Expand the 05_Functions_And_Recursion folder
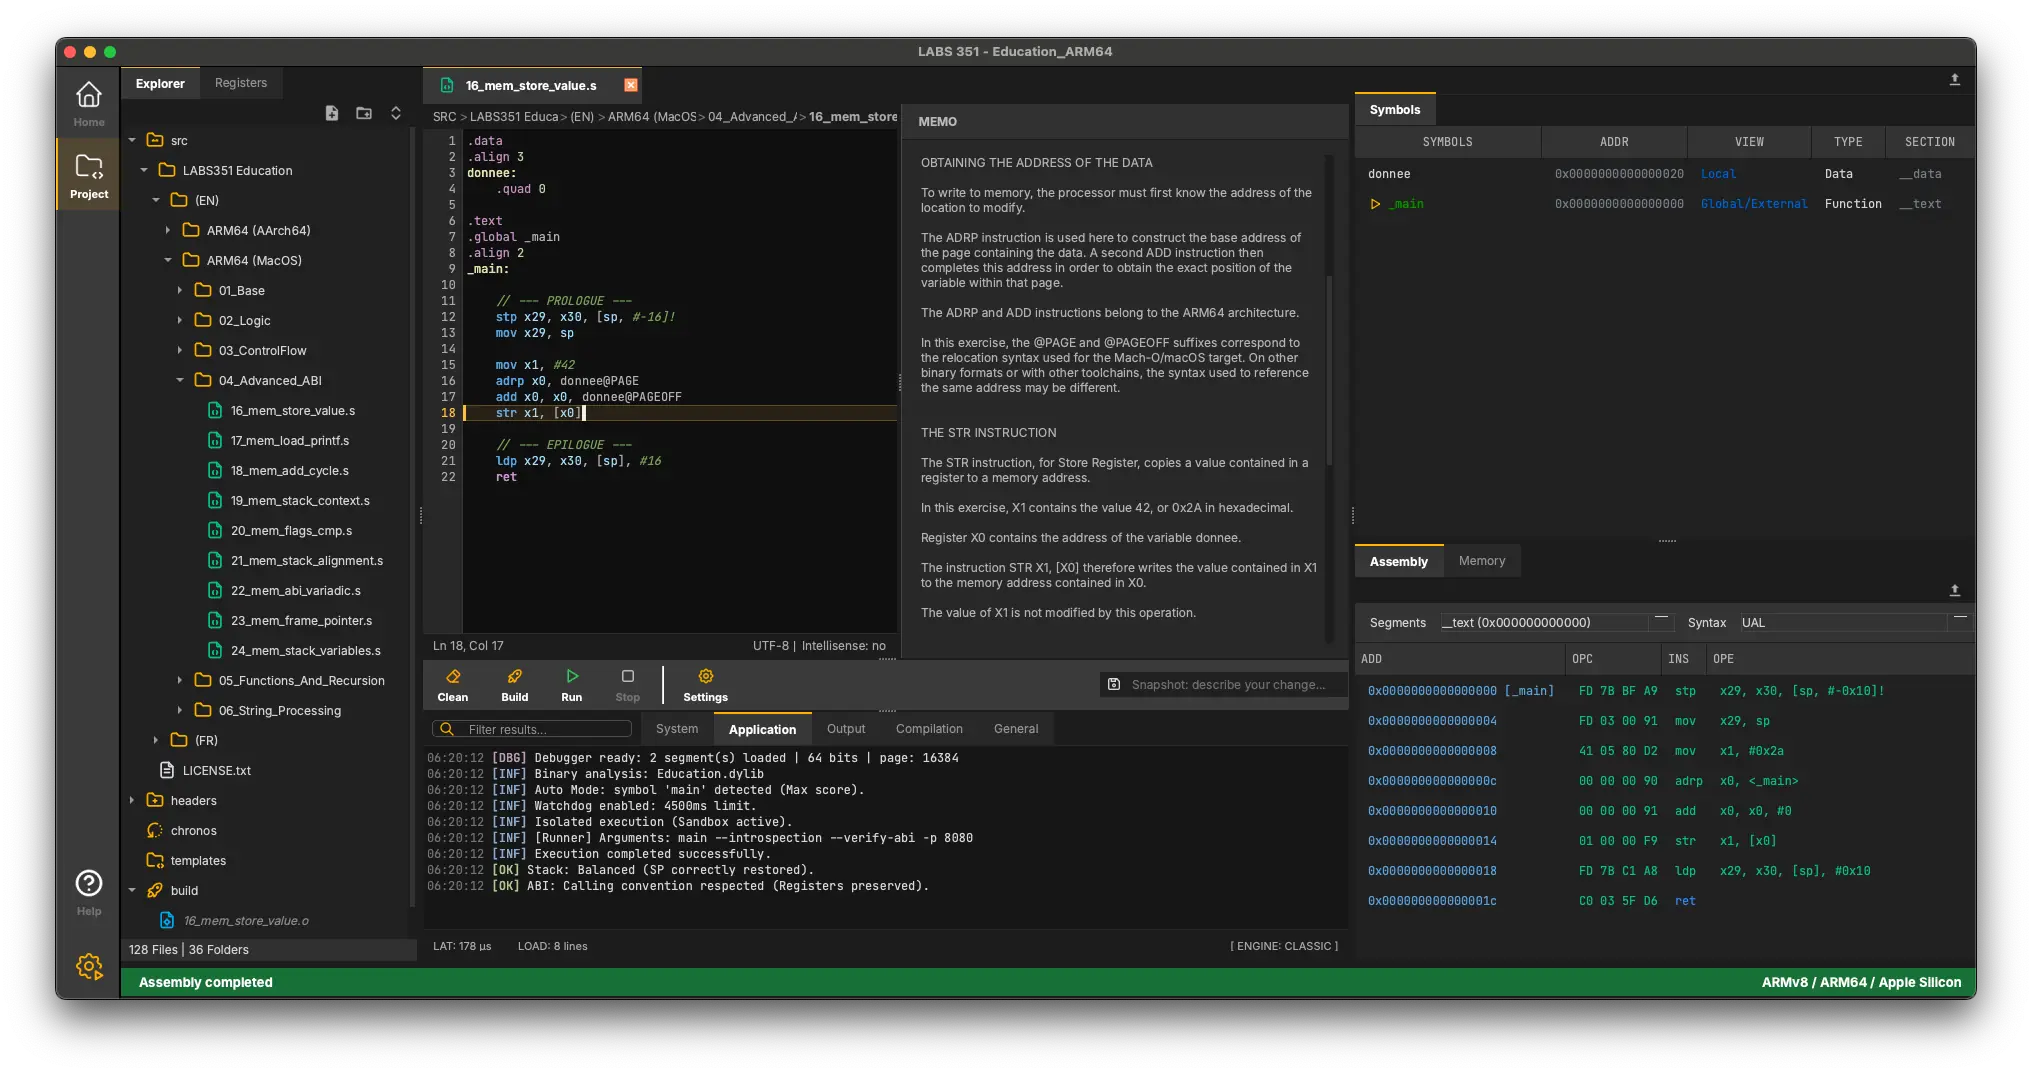The height and width of the screenshot is (1073, 2032). [x=180, y=680]
